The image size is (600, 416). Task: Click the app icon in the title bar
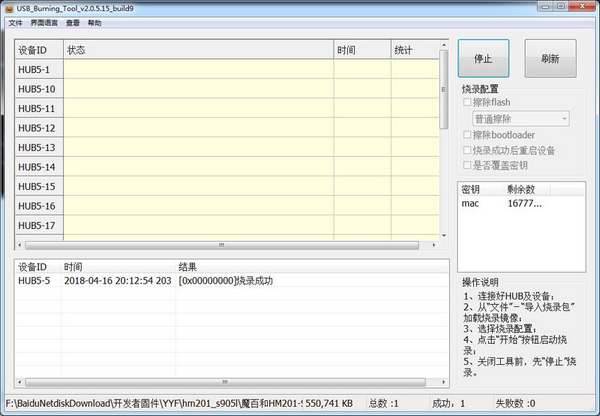click(8, 7)
